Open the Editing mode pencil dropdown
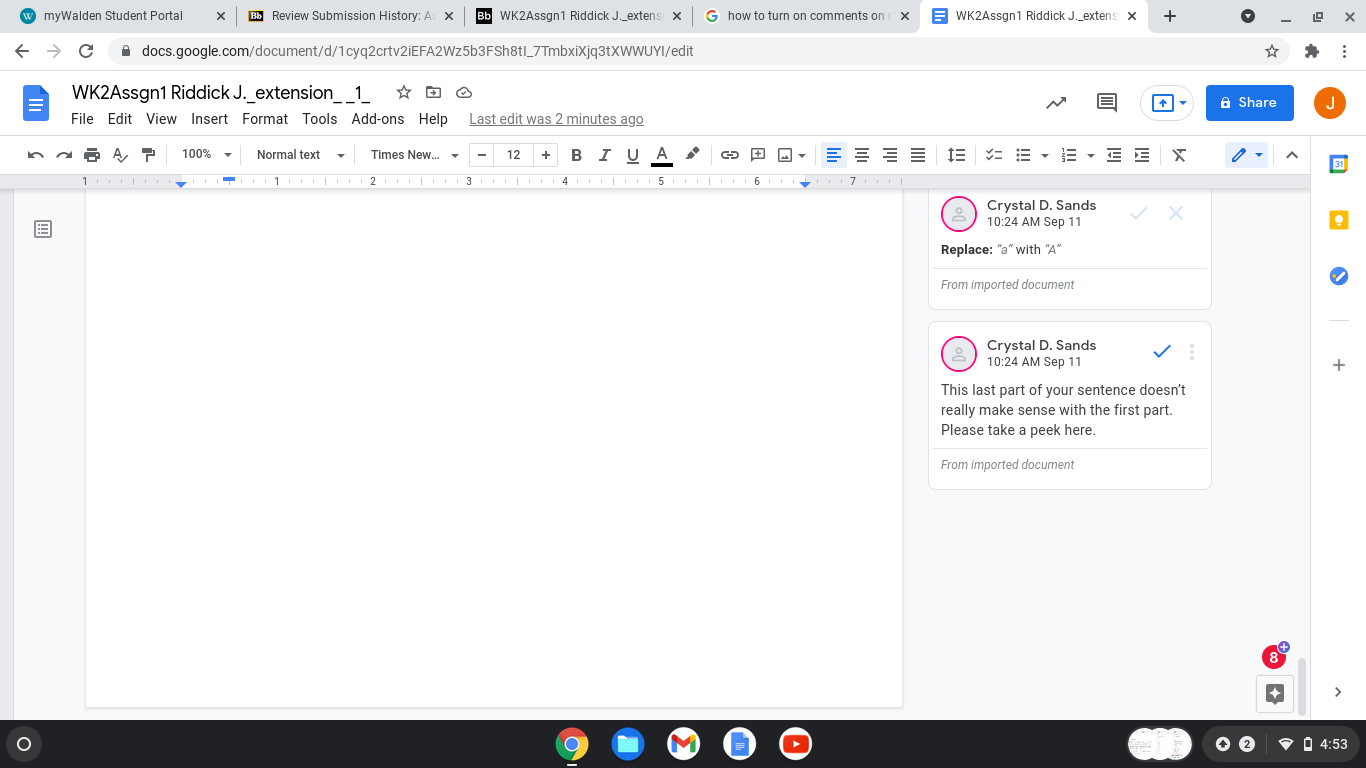The height and width of the screenshot is (768, 1366). 1247,155
